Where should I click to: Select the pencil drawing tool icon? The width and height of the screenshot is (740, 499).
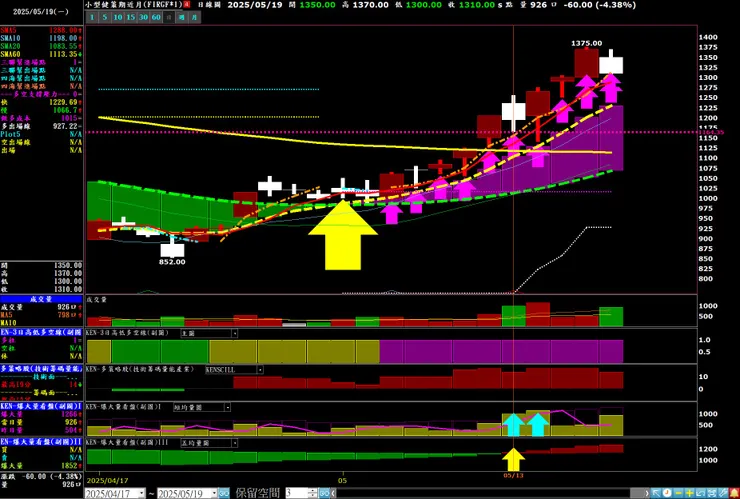pyautogui.click(x=723, y=493)
